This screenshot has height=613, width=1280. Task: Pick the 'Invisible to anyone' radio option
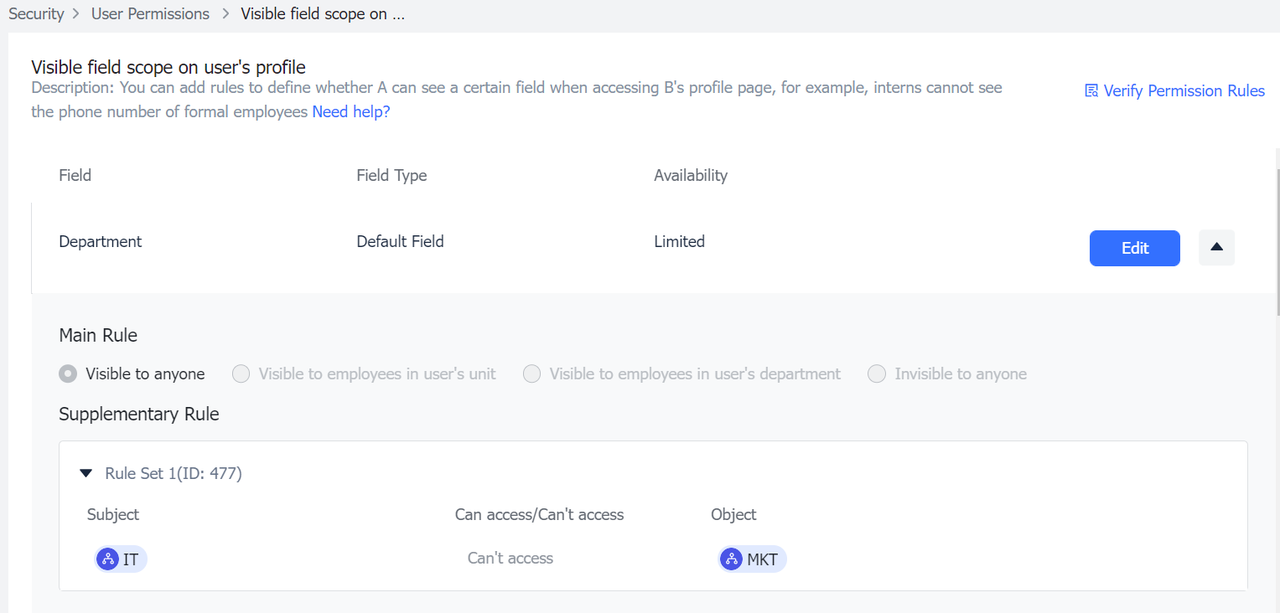pos(877,374)
